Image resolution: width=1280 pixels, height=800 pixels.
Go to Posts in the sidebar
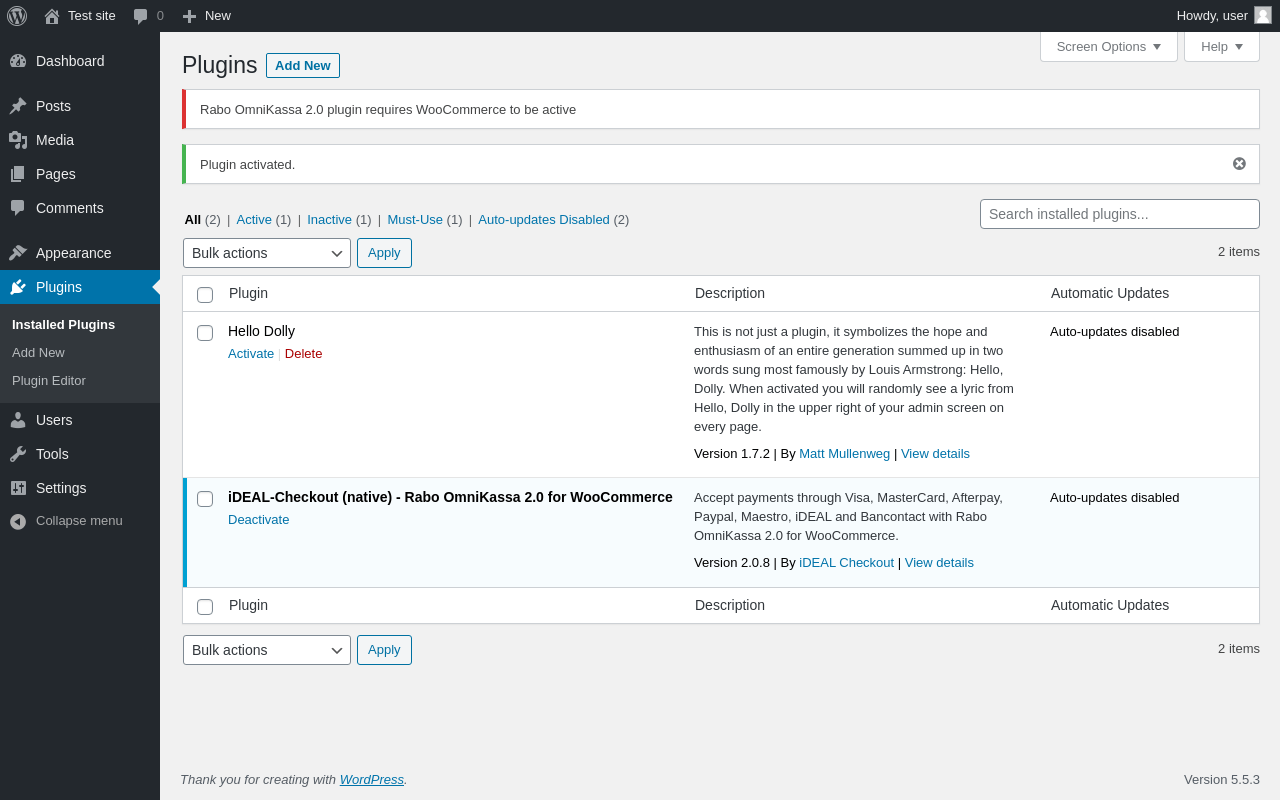point(80,106)
